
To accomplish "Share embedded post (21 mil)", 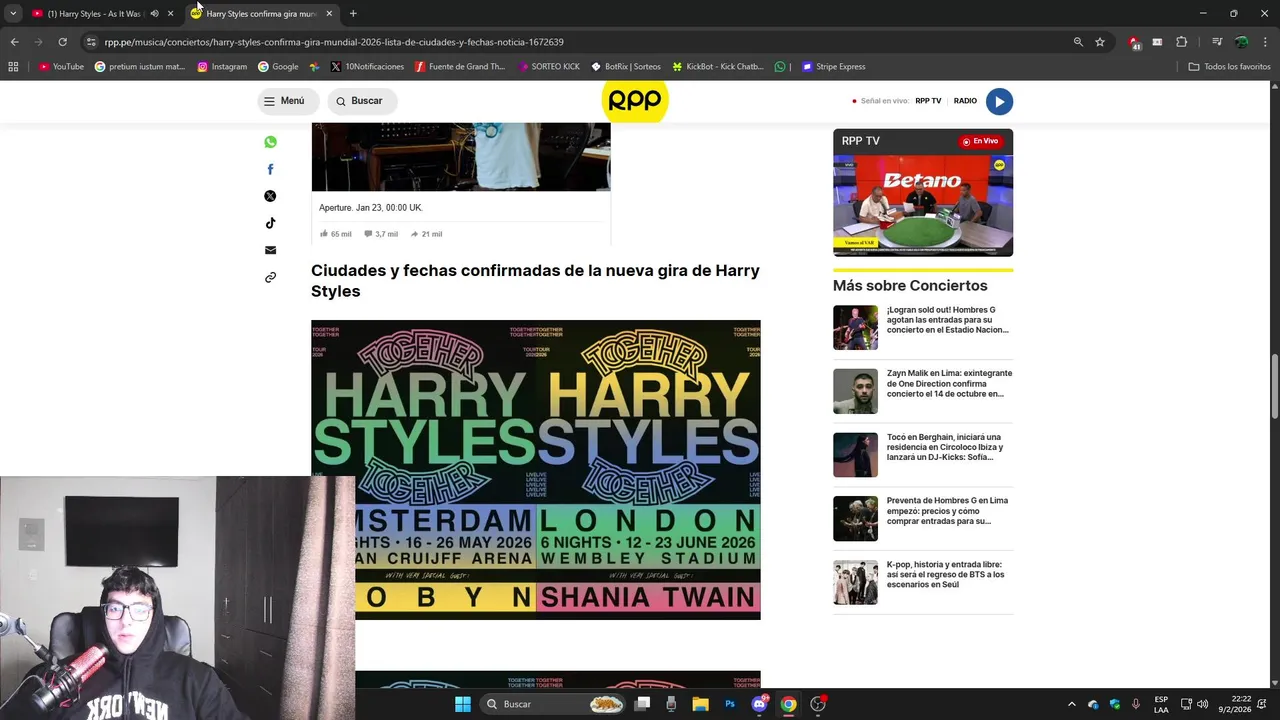I will tap(426, 234).
